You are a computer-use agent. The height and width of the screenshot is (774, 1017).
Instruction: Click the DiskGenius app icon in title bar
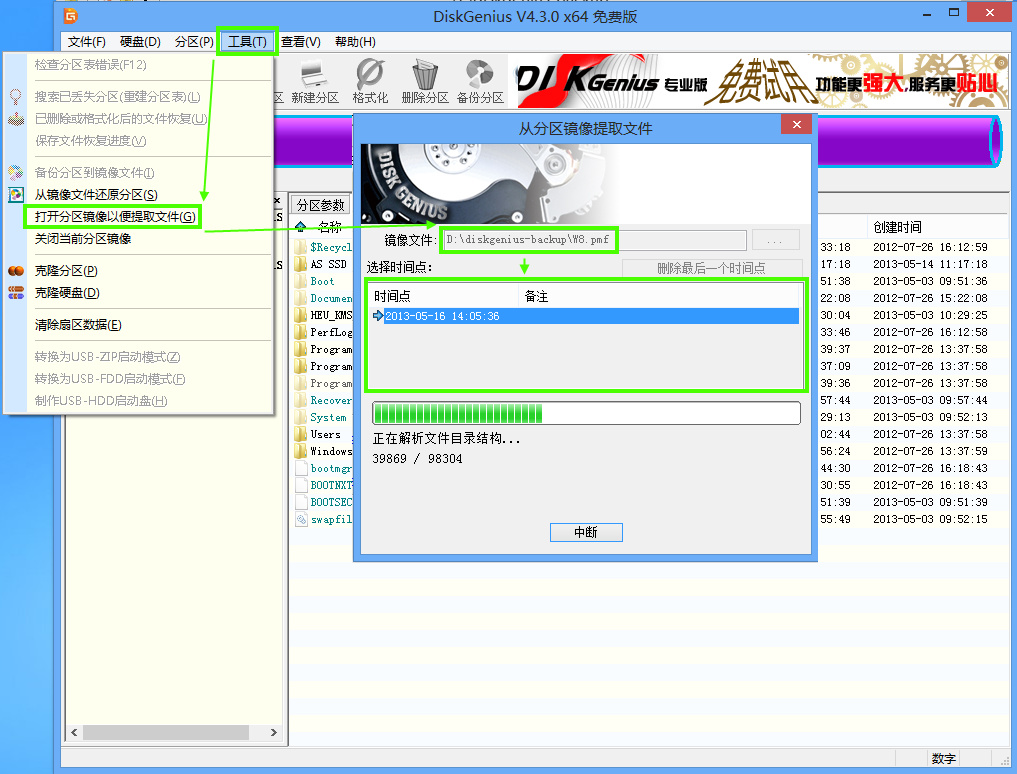coord(71,16)
